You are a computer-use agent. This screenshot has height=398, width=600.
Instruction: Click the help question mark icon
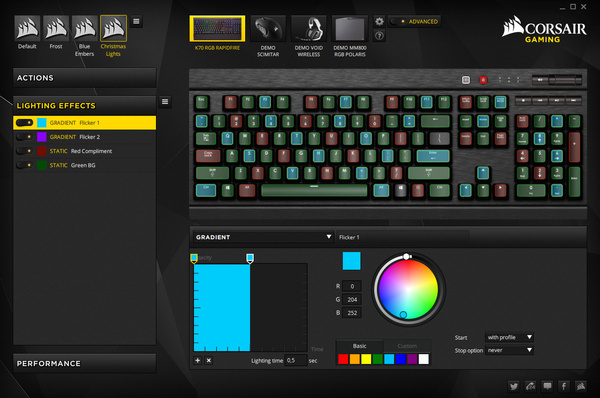point(379,36)
